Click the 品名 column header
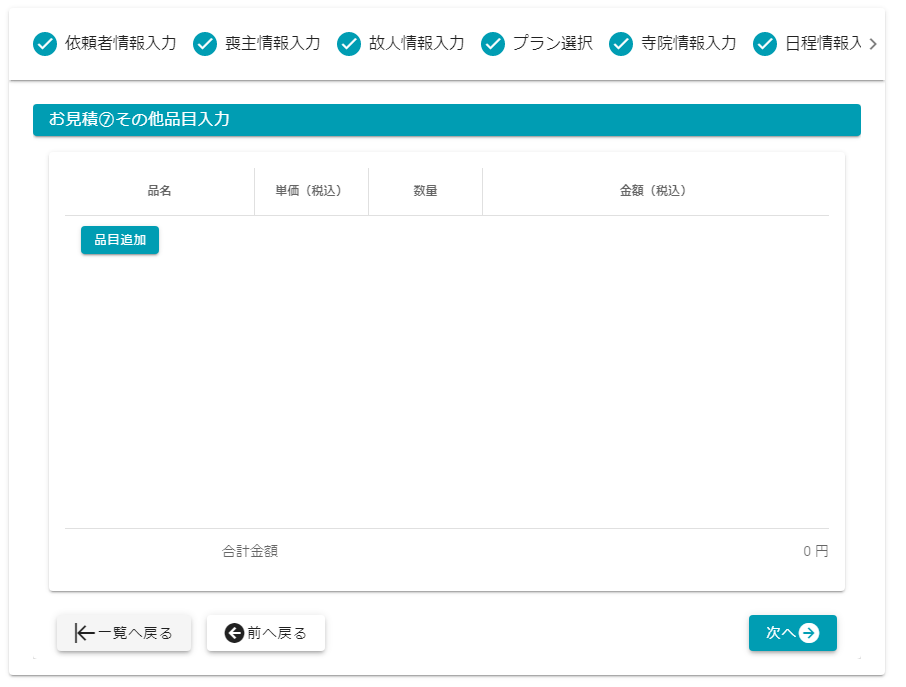 [x=160, y=191]
